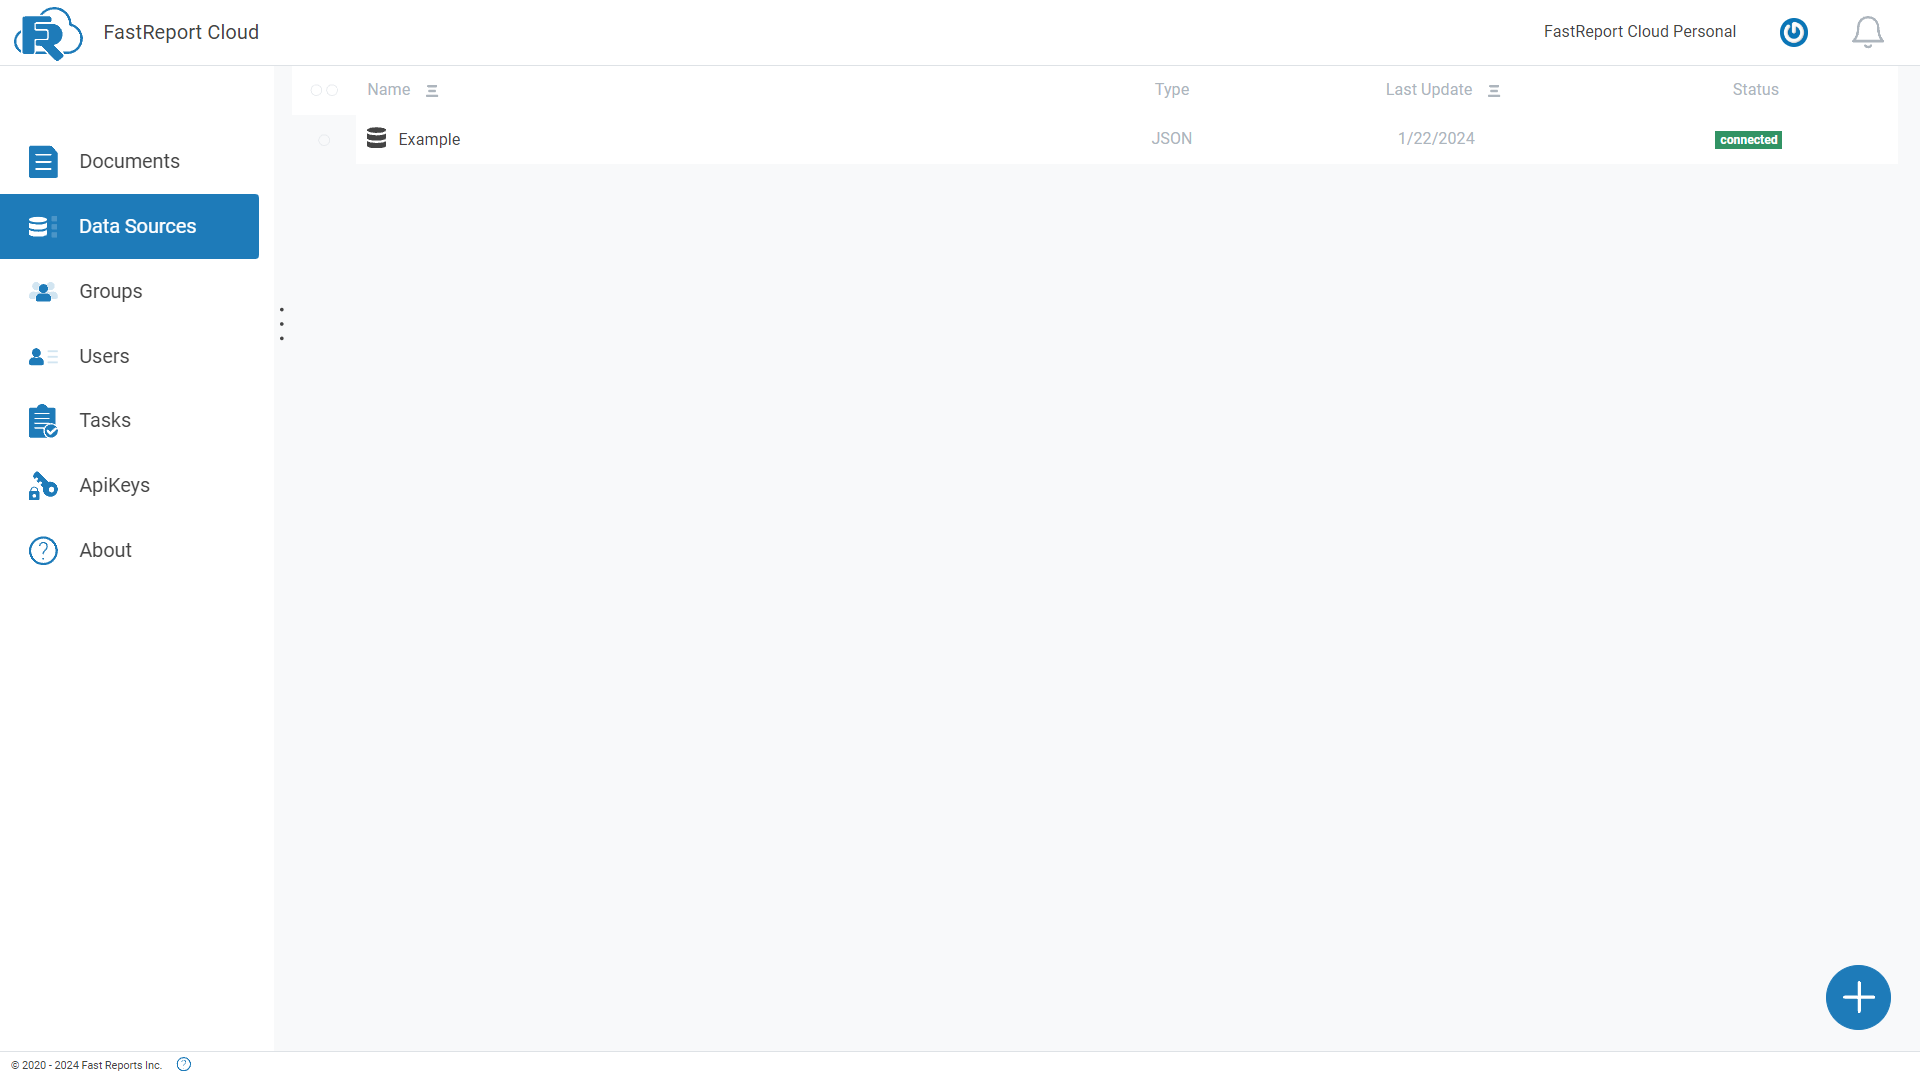This screenshot has height=1080, width=1920.
Task: Click the Groups icon in the sidebar
Action: coord(42,292)
